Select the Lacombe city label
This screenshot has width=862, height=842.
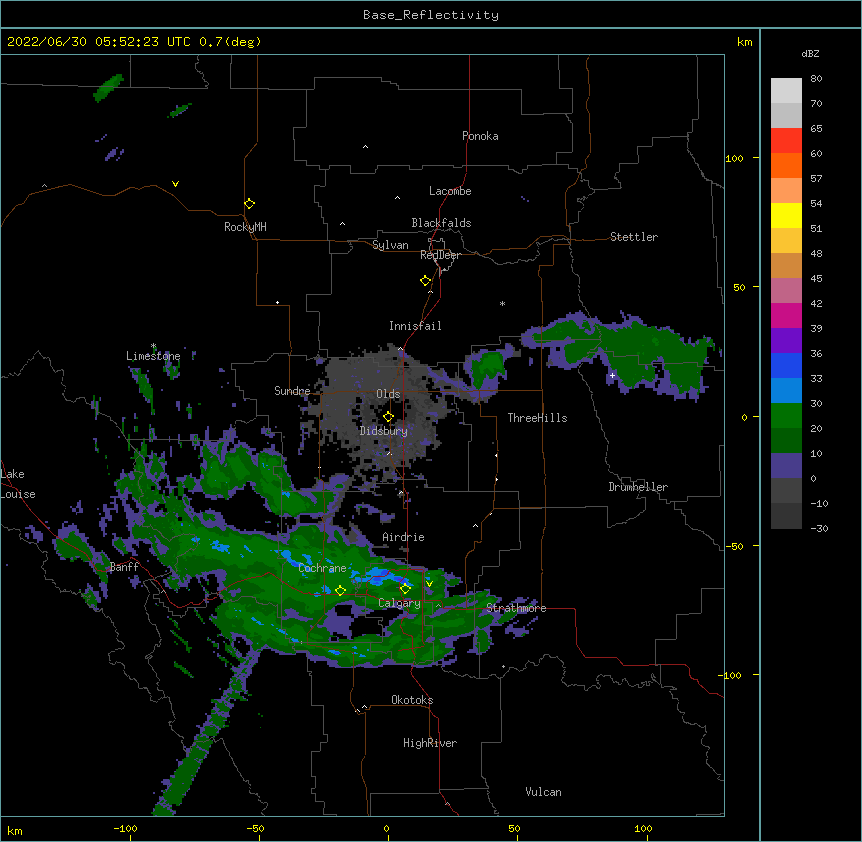tap(450, 191)
